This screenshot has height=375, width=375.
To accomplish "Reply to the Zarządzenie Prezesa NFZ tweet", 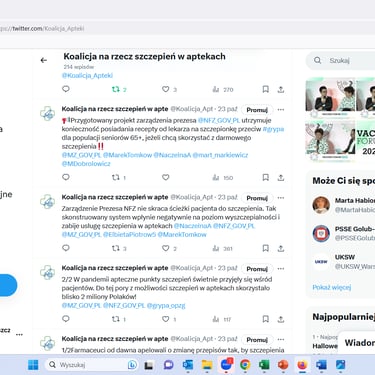I will point(66,248).
